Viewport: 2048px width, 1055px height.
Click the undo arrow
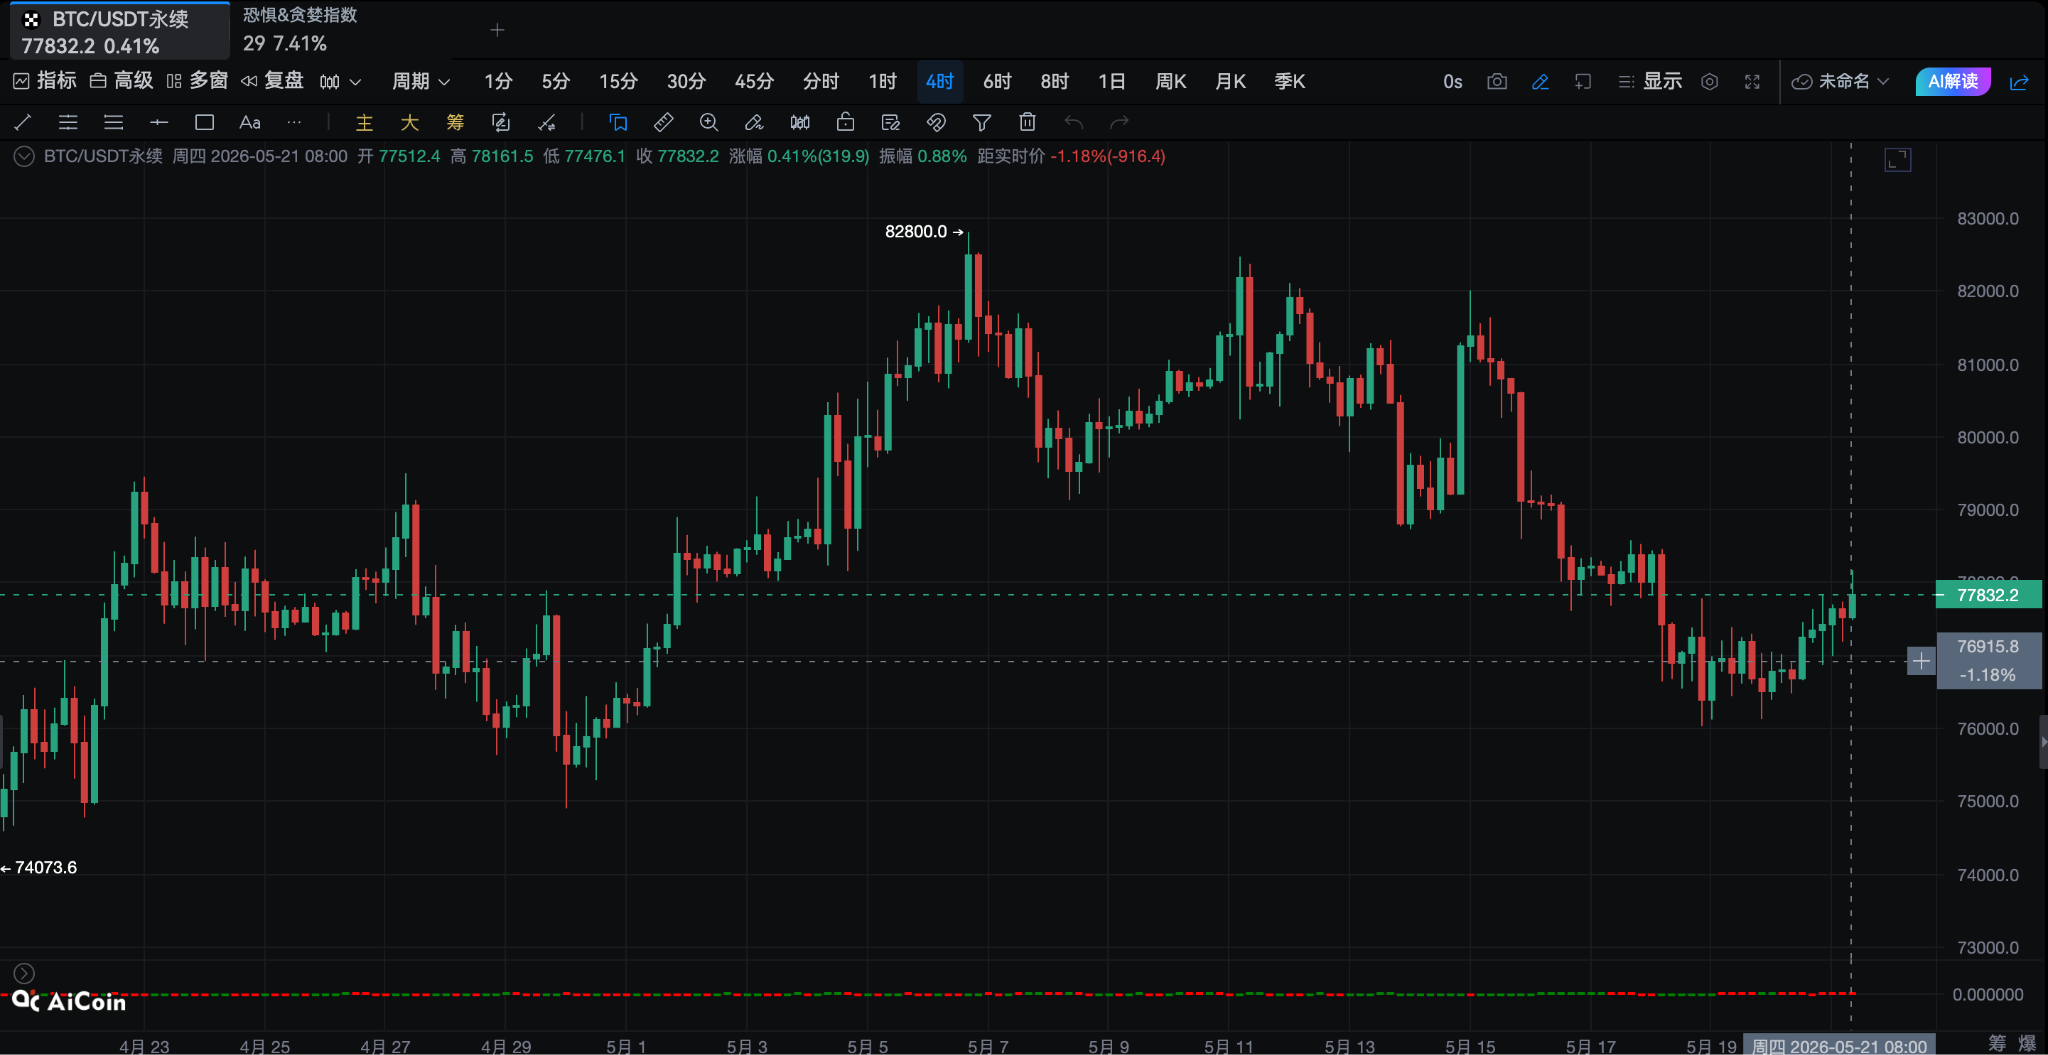tap(1074, 122)
